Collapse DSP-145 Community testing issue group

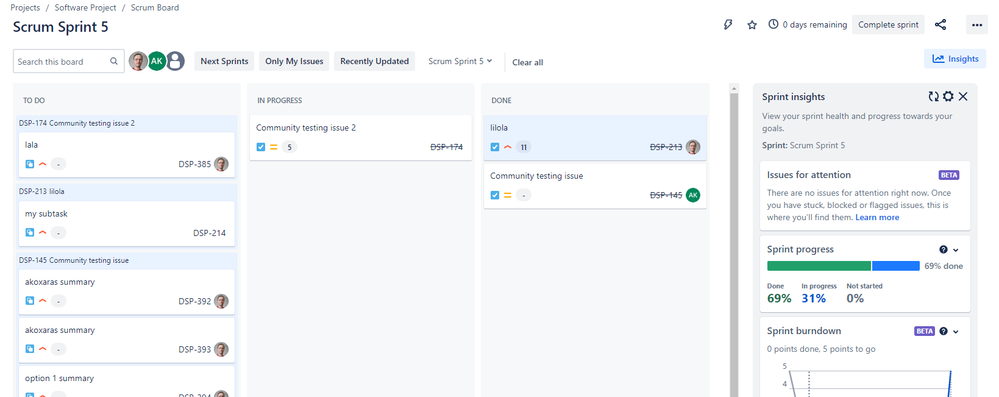click(126, 260)
